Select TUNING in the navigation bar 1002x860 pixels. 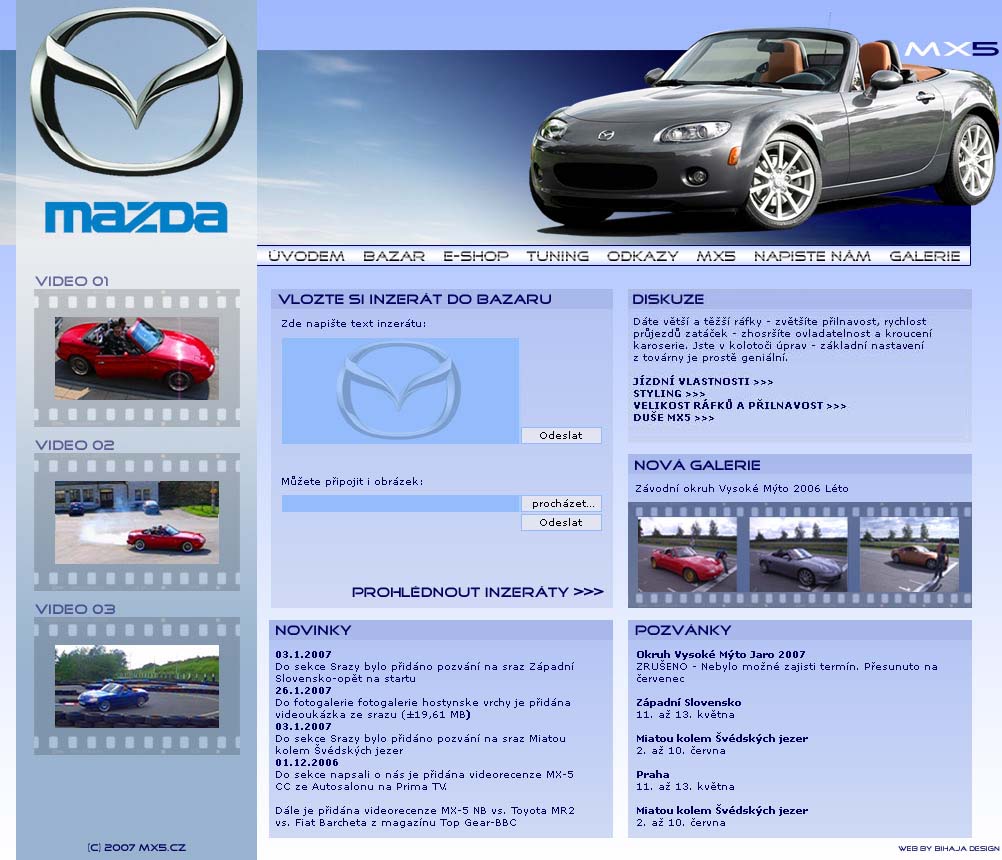557,256
